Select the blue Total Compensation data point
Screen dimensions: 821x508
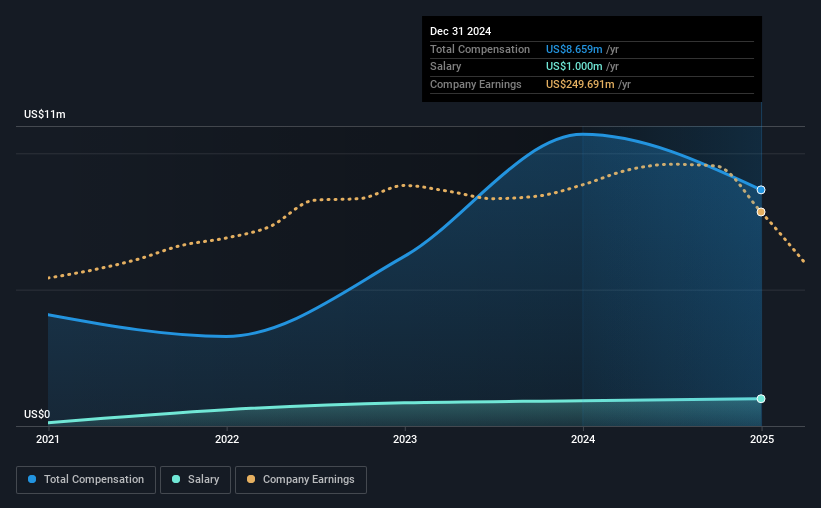(761, 190)
